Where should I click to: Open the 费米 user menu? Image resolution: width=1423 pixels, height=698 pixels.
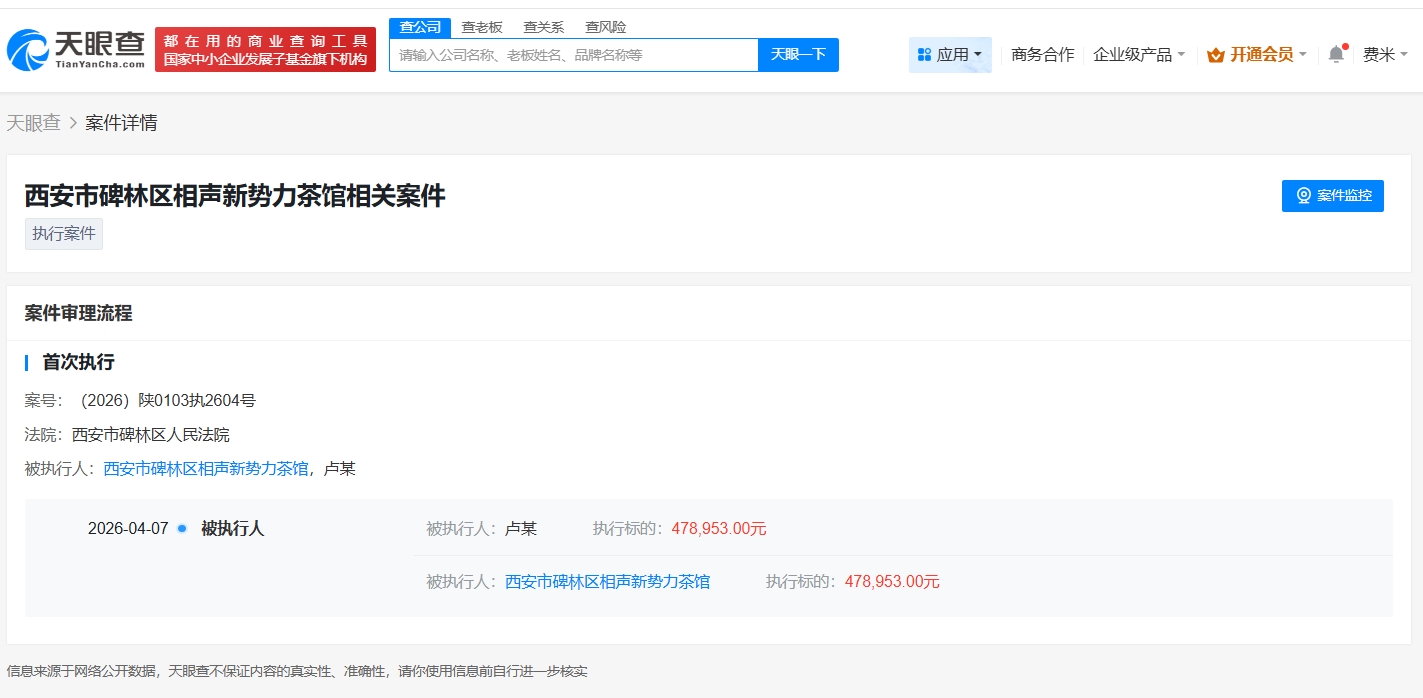(1384, 55)
